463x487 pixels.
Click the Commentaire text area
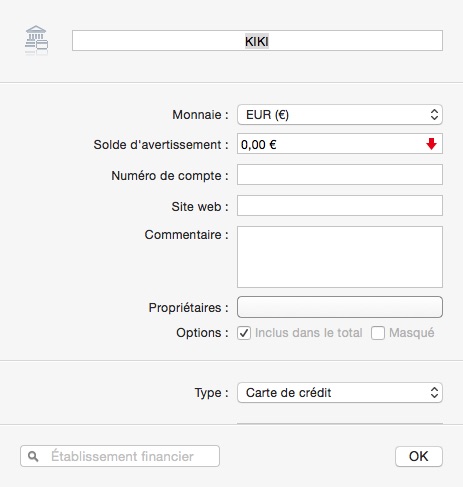click(x=340, y=257)
